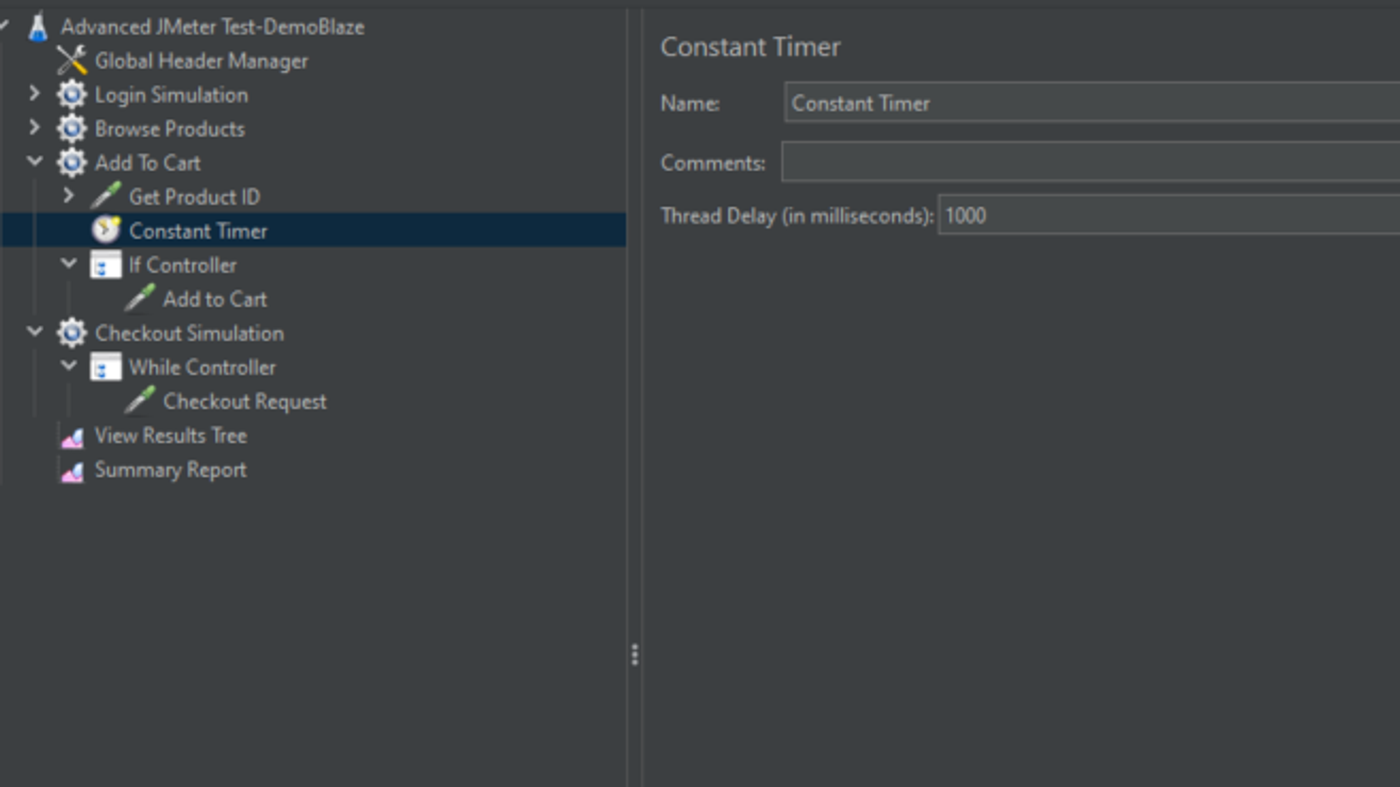The height and width of the screenshot is (787, 1400).
Task: Collapse the Checkout Simulation node
Action: [x=35, y=331]
